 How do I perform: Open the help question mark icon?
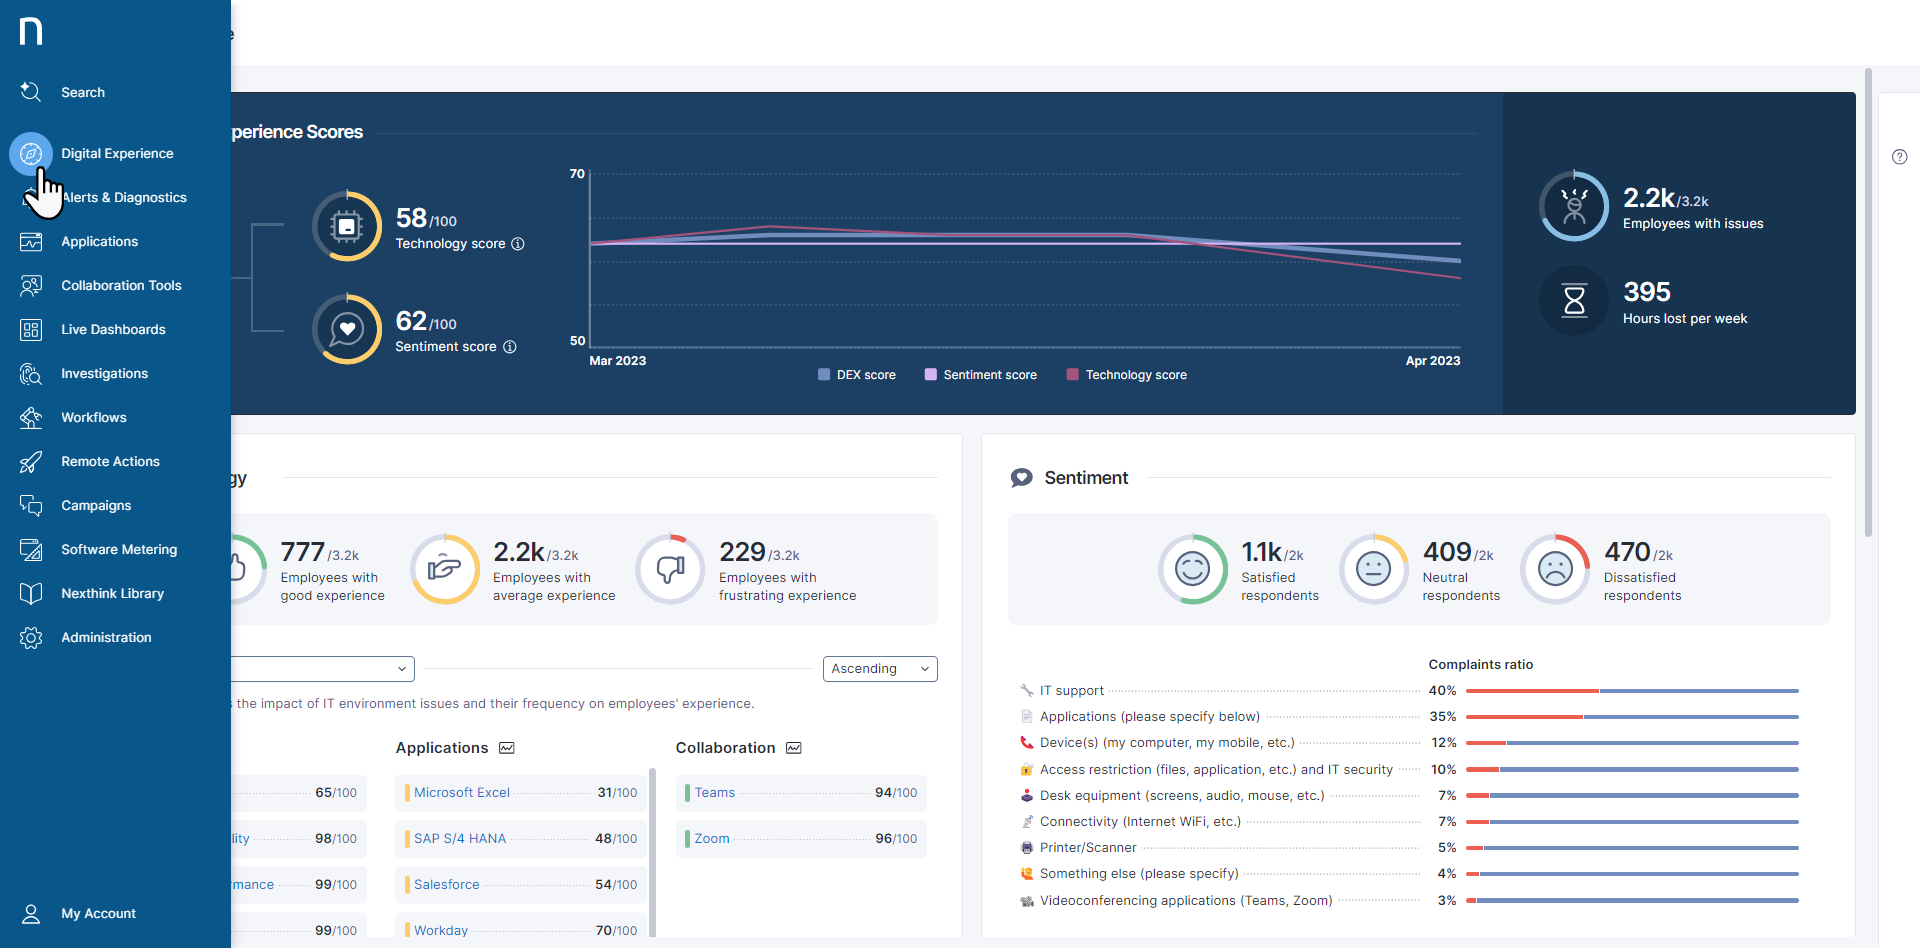1899,157
